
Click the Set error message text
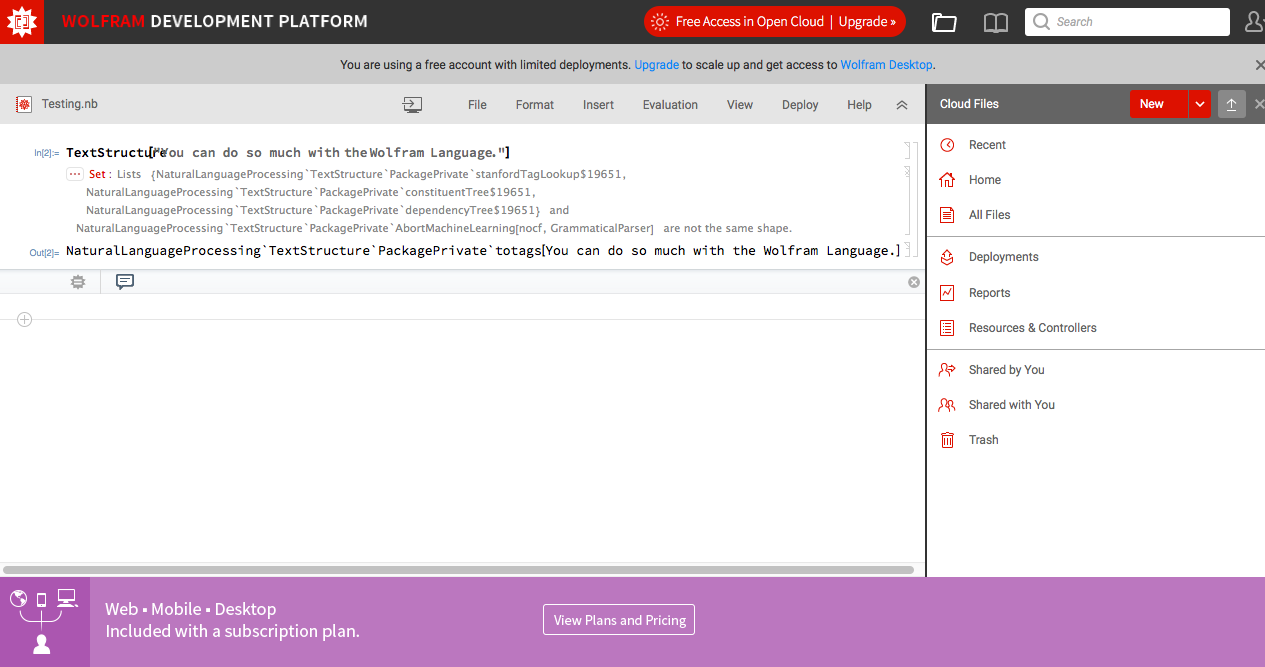pos(433,201)
